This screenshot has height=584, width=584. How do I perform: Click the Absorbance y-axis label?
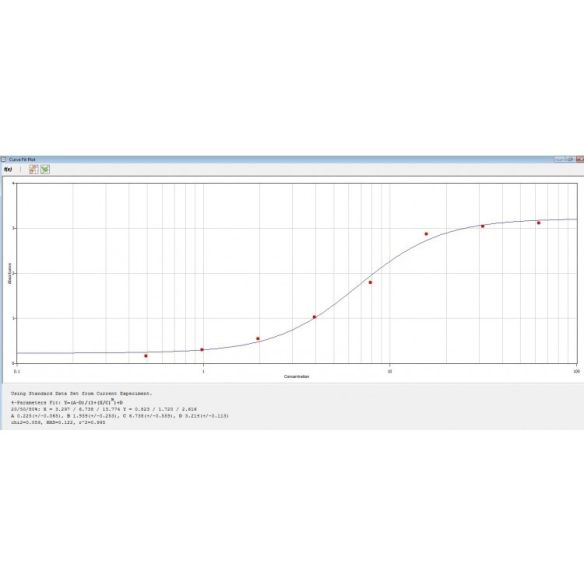[10, 273]
